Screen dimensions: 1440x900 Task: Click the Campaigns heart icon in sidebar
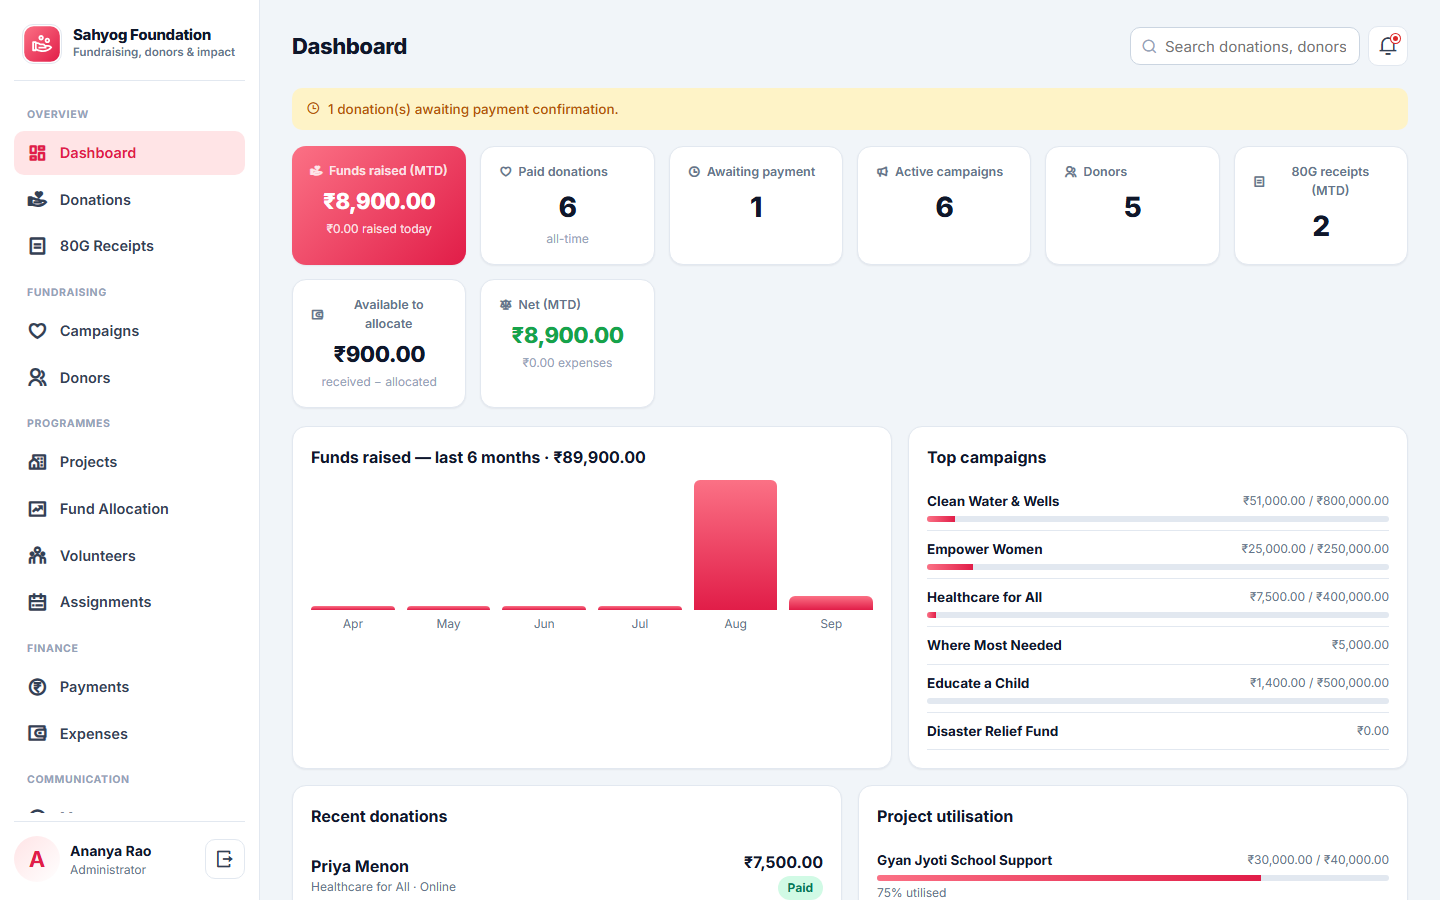pyautogui.click(x=37, y=331)
